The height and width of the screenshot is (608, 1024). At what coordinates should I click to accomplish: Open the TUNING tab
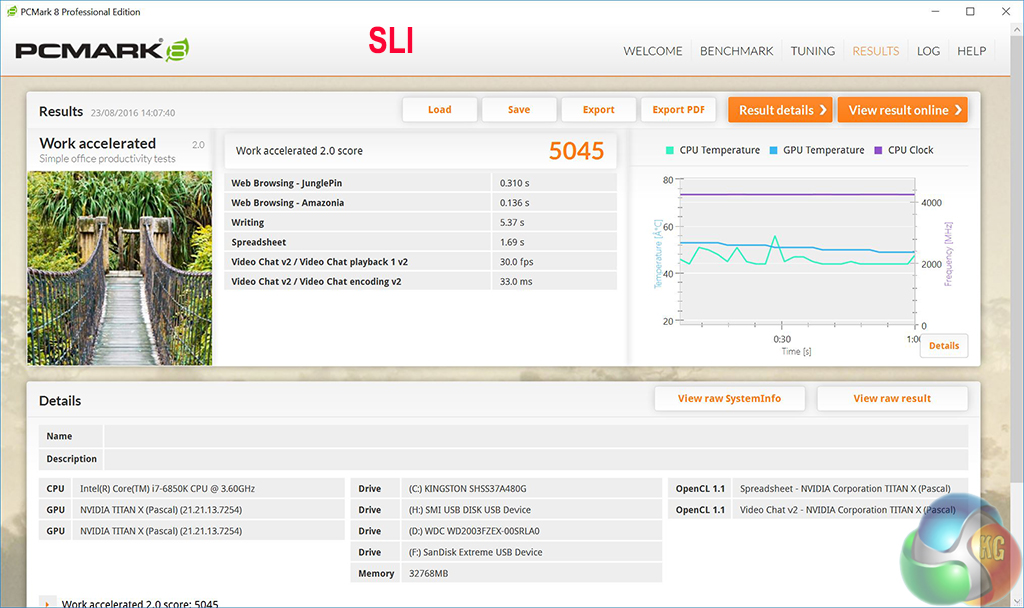812,51
